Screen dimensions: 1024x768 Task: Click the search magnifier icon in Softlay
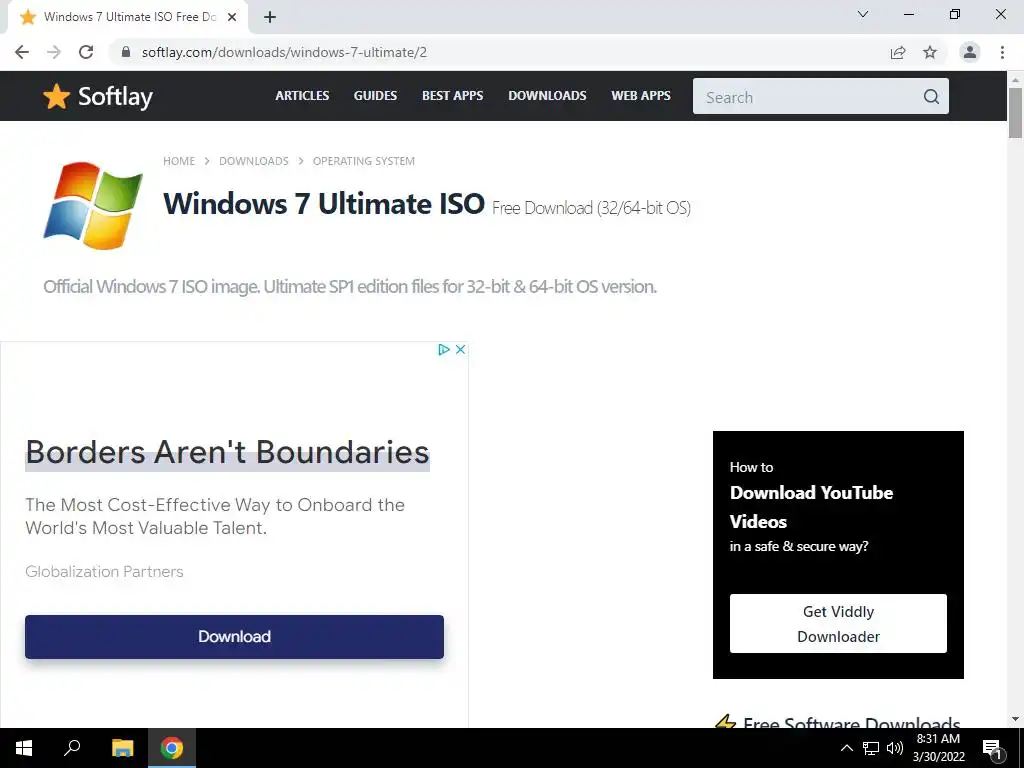tap(931, 97)
